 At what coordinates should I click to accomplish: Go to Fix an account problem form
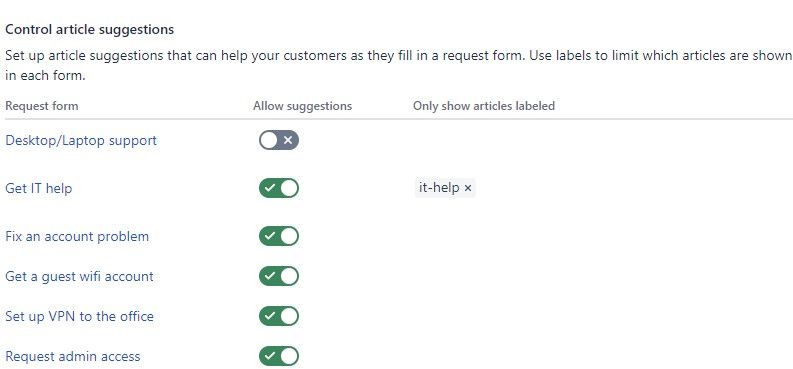(77, 236)
